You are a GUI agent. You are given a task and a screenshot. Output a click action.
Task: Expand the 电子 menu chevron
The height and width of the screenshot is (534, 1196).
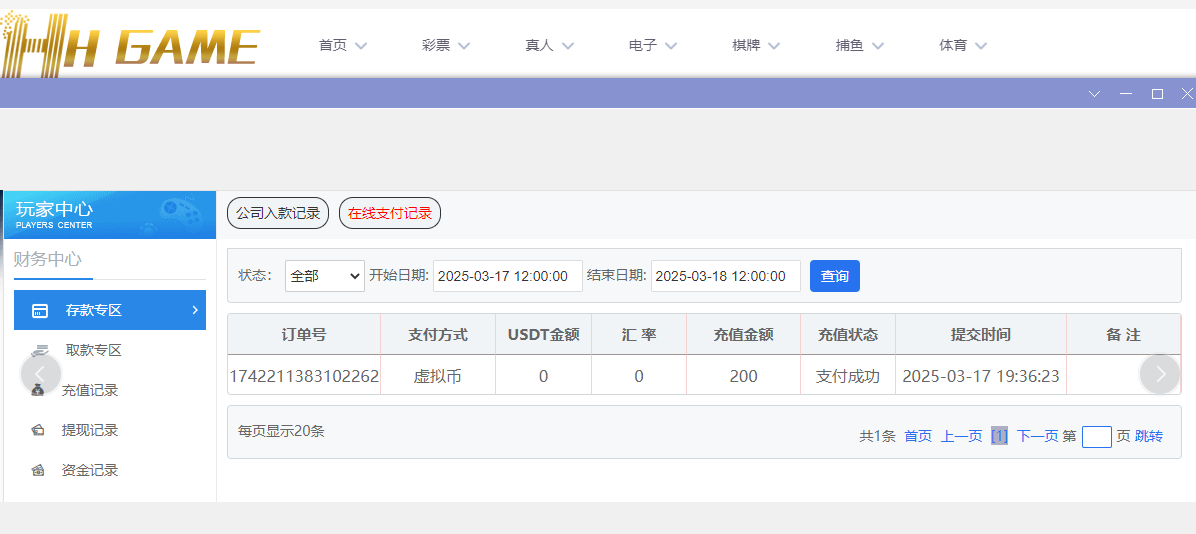coord(671,45)
